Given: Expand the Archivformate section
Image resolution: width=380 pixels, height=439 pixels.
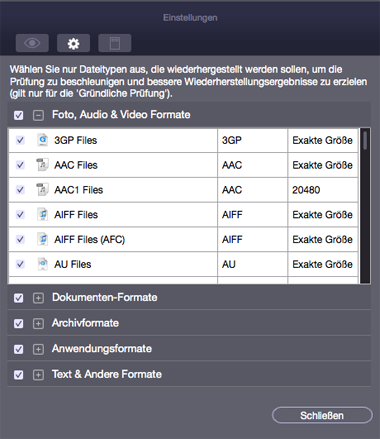Looking at the screenshot, I should coord(38,323).
